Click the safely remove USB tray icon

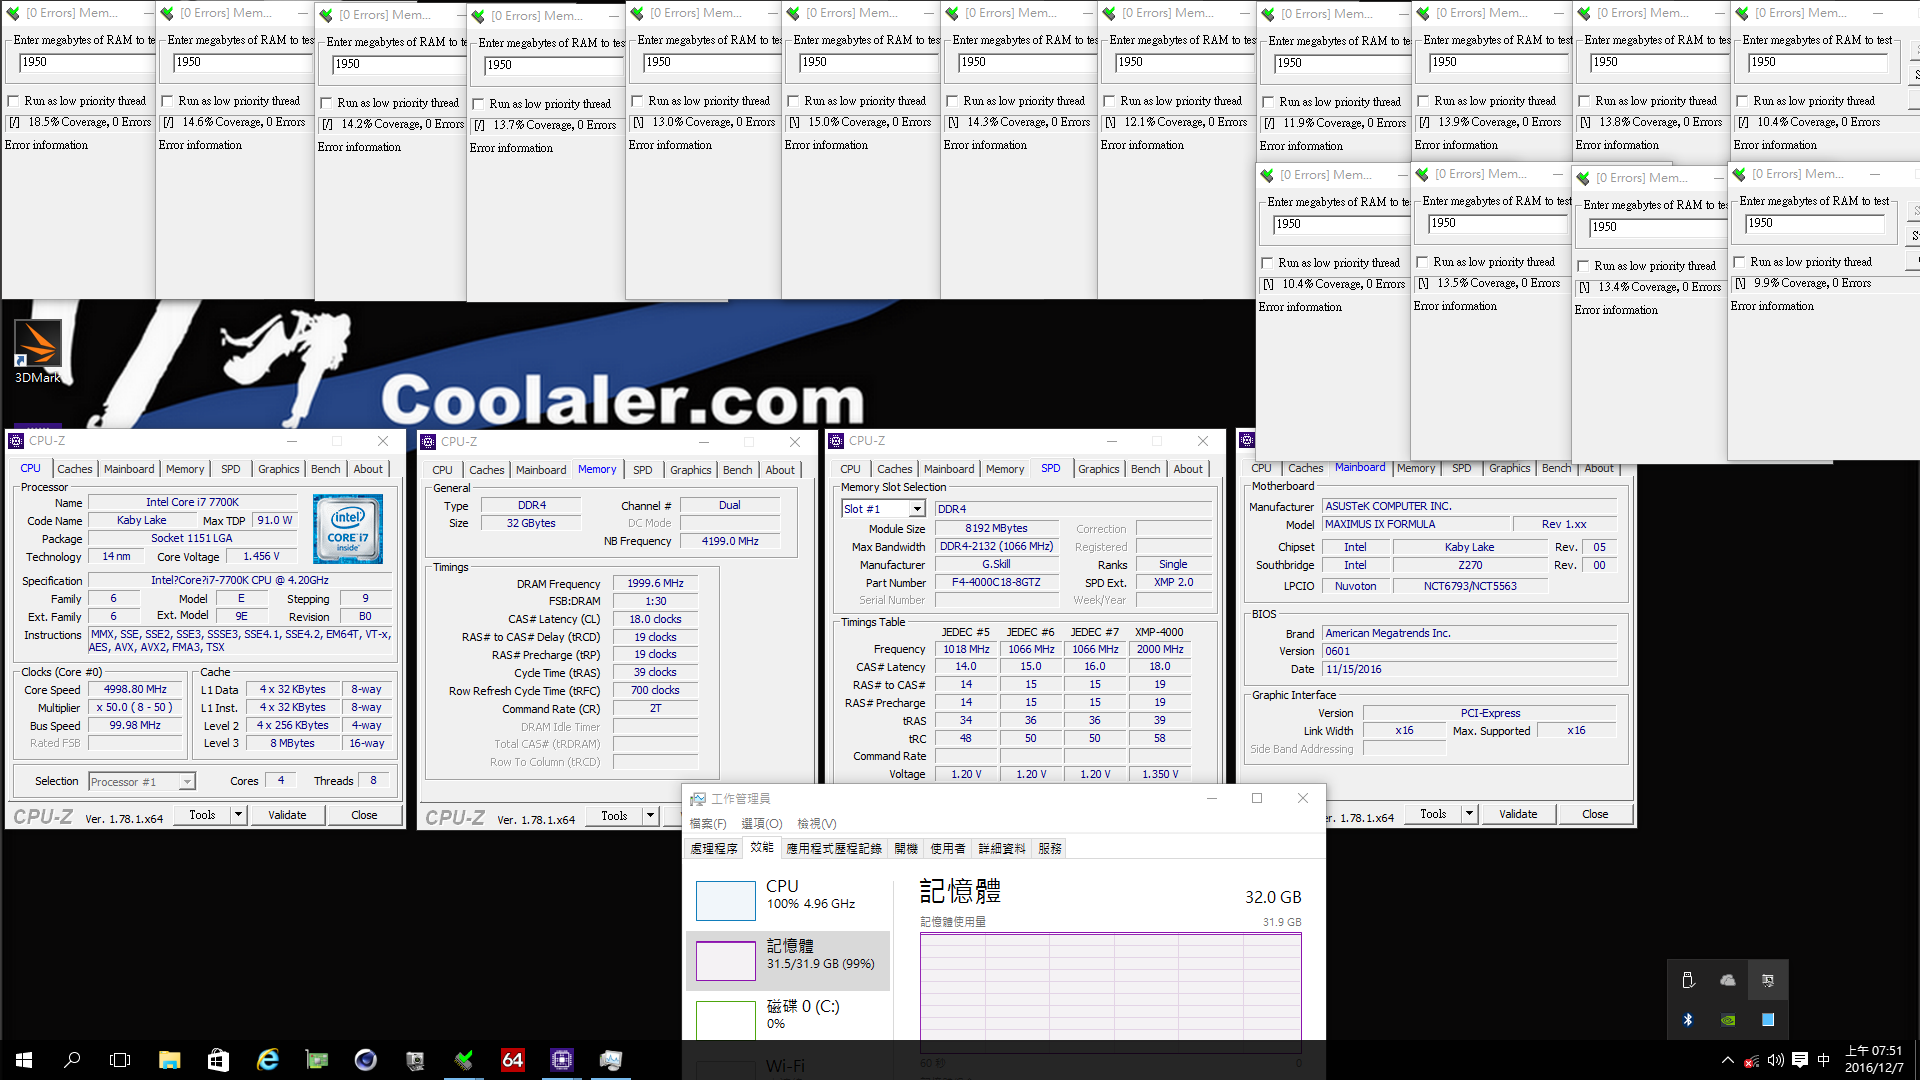tap(1688, 980)
